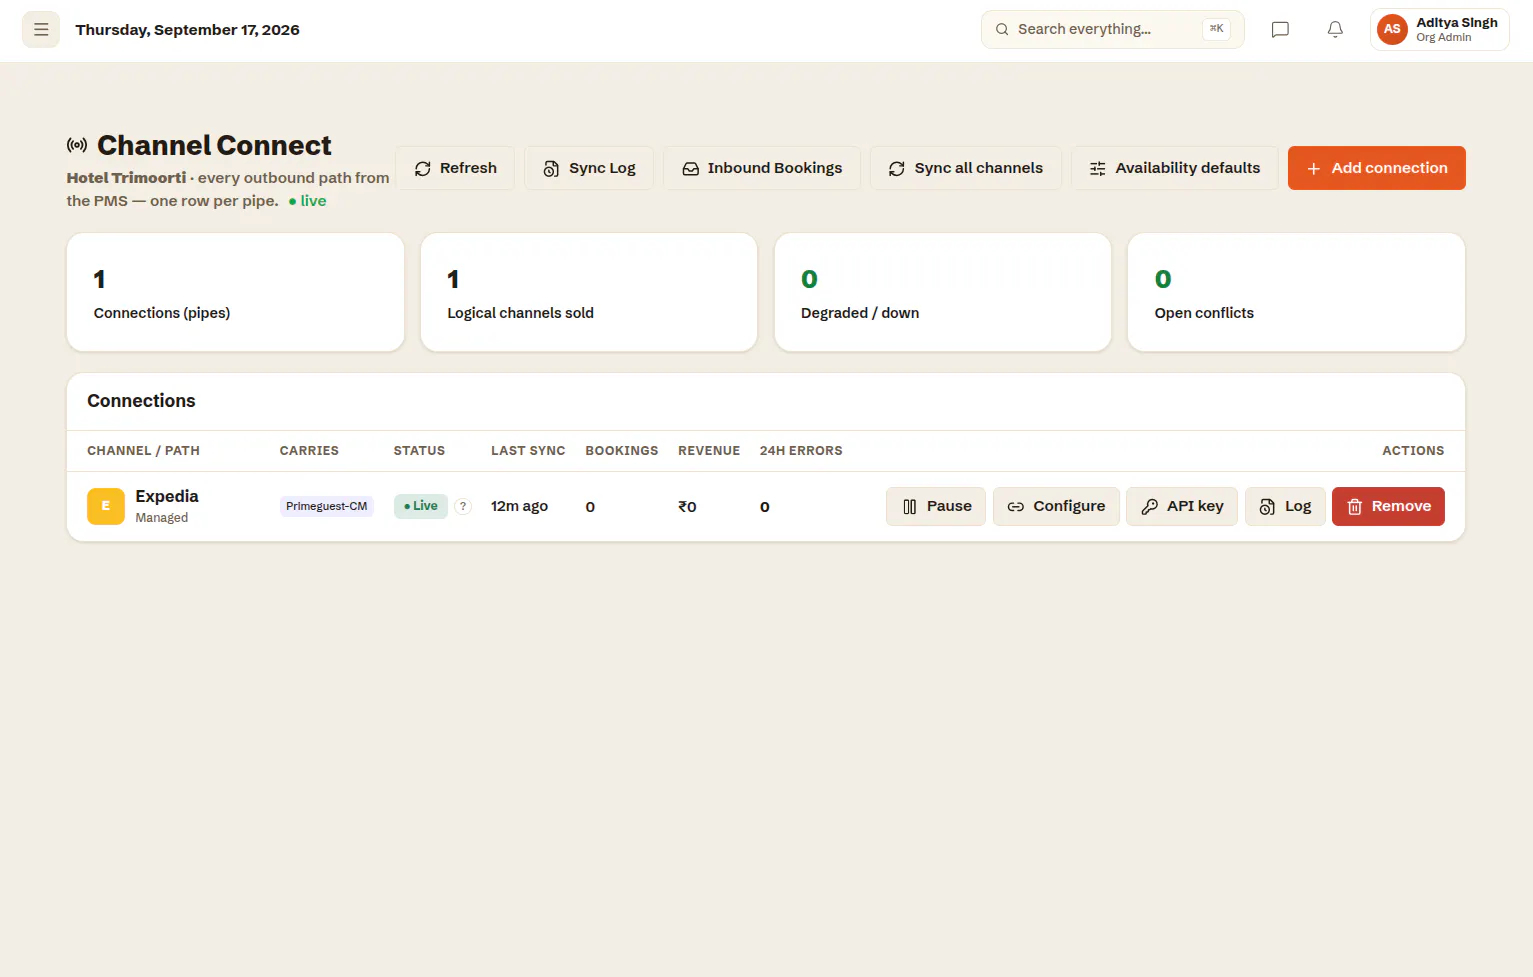The width and height of the screenshot is (1533, 977).
Task: Click the STATUS column header
Action: [x=419, y=451]
